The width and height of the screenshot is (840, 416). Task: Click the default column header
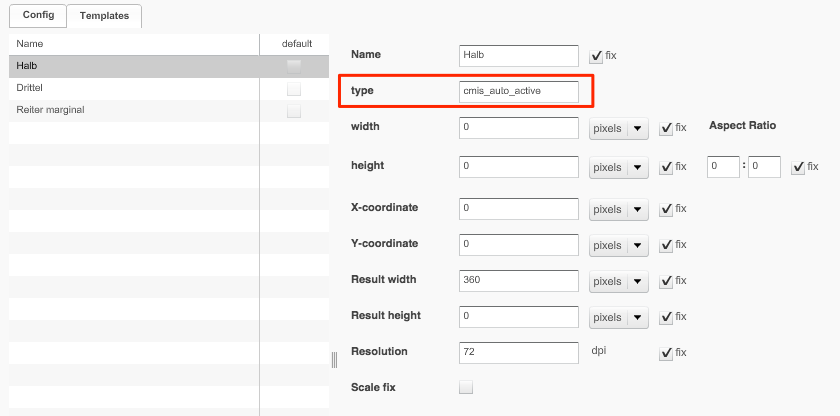[x=295, y=44]
